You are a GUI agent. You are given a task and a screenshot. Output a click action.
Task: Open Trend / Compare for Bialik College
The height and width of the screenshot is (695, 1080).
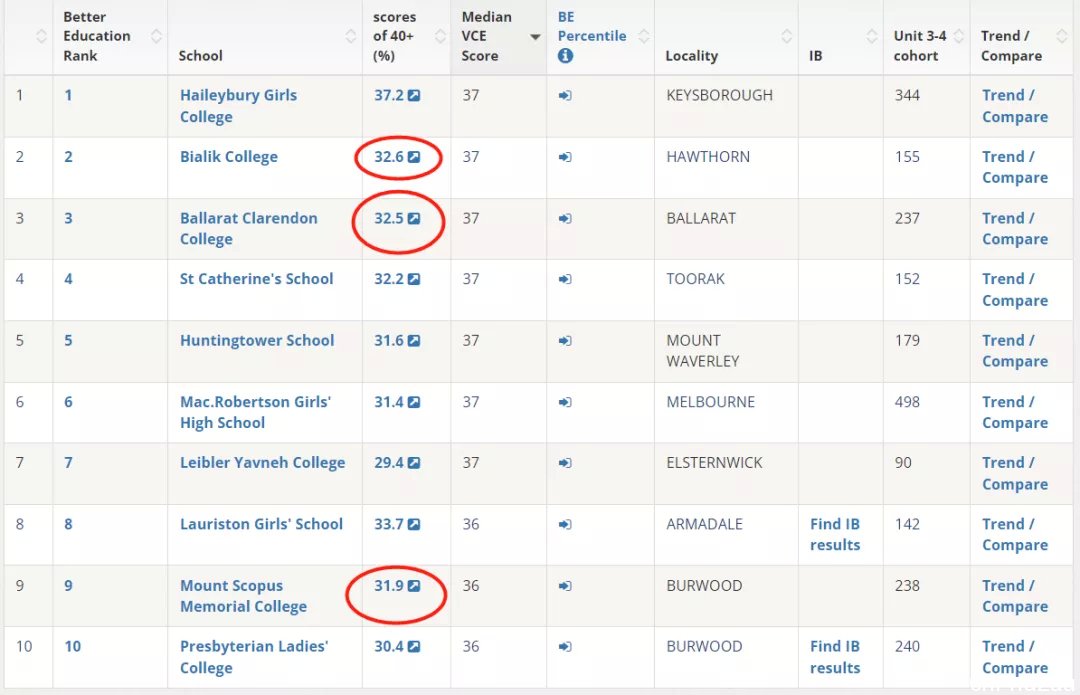coord(1015,167)
